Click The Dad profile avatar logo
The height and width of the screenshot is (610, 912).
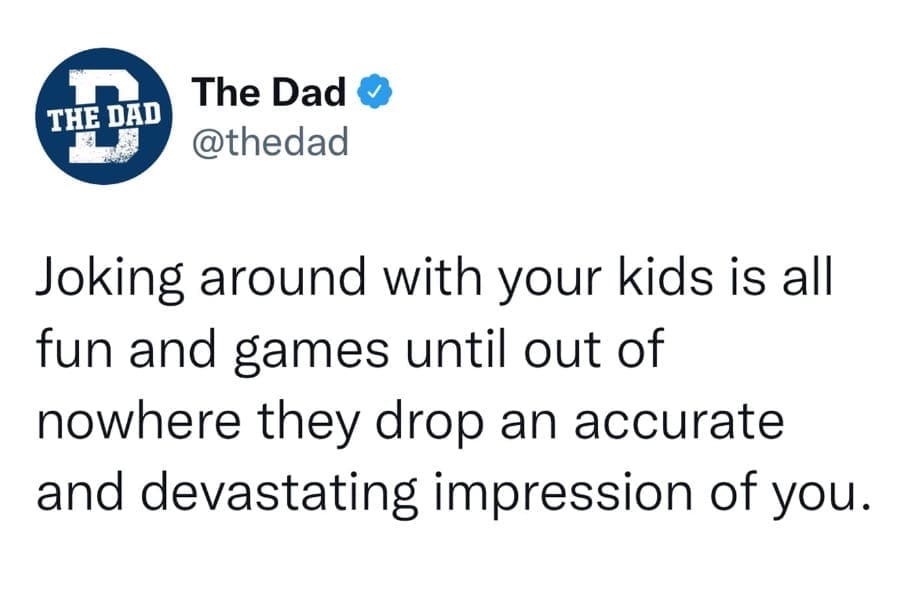point(106,116)
